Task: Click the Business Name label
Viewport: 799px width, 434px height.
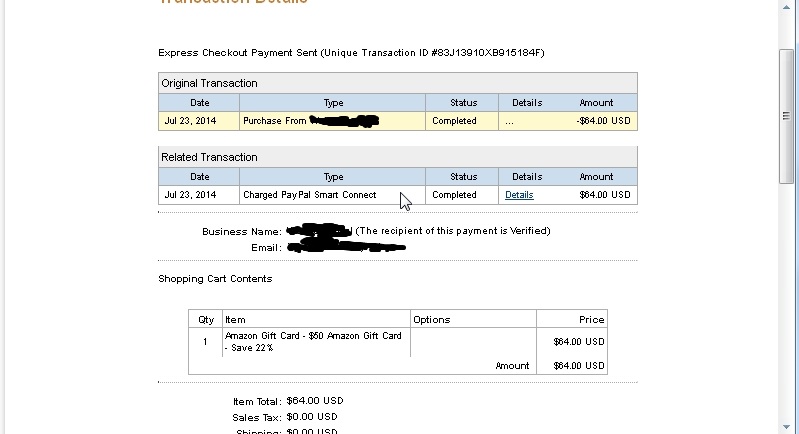Action: tap(241, 231)
